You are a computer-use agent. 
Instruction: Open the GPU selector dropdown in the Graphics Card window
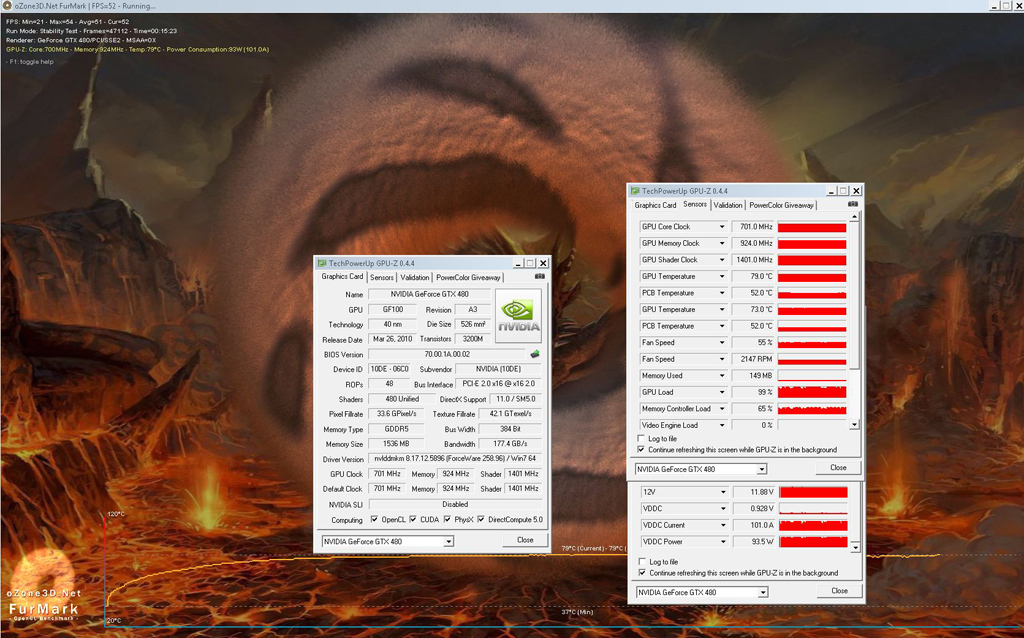[x=448, y=541]
